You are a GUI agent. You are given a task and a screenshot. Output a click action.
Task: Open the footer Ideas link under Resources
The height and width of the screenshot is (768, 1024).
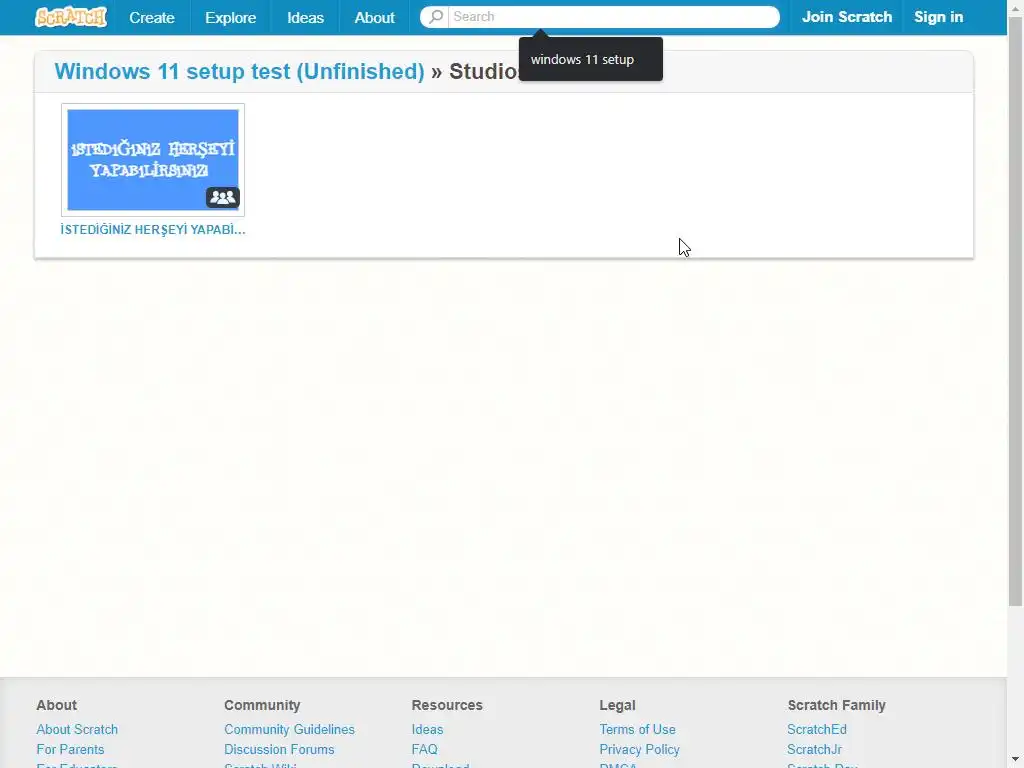427,729
